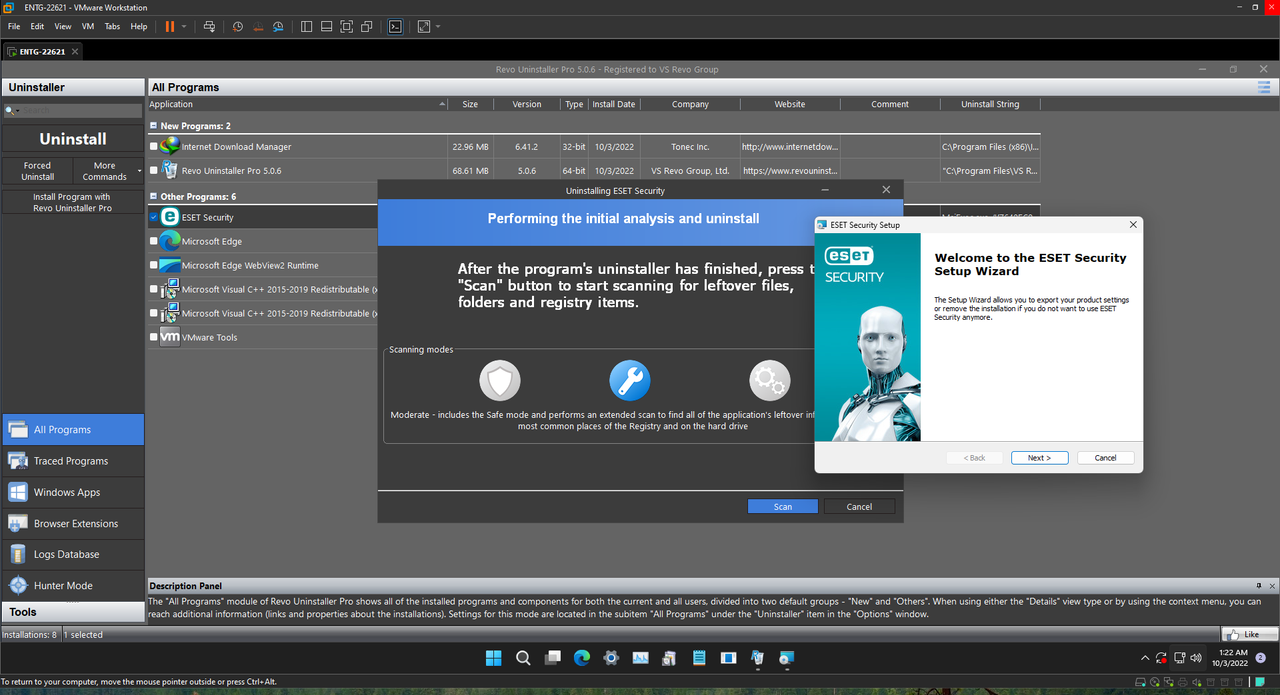Collapse the New Programs group
This screenshot has height=695, width=1280.
pos(154,126)
